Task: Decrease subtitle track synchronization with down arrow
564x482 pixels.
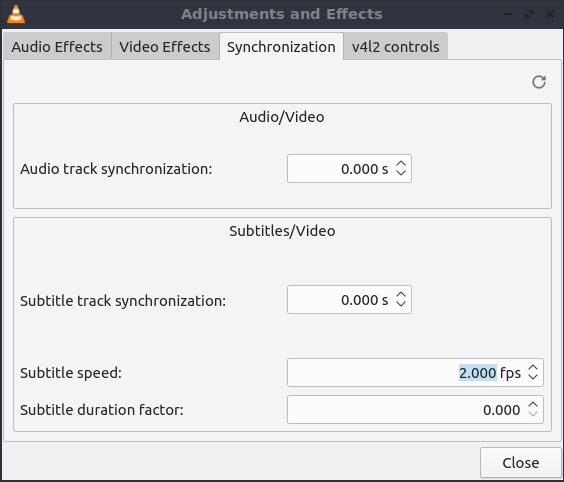Action: 401,304
